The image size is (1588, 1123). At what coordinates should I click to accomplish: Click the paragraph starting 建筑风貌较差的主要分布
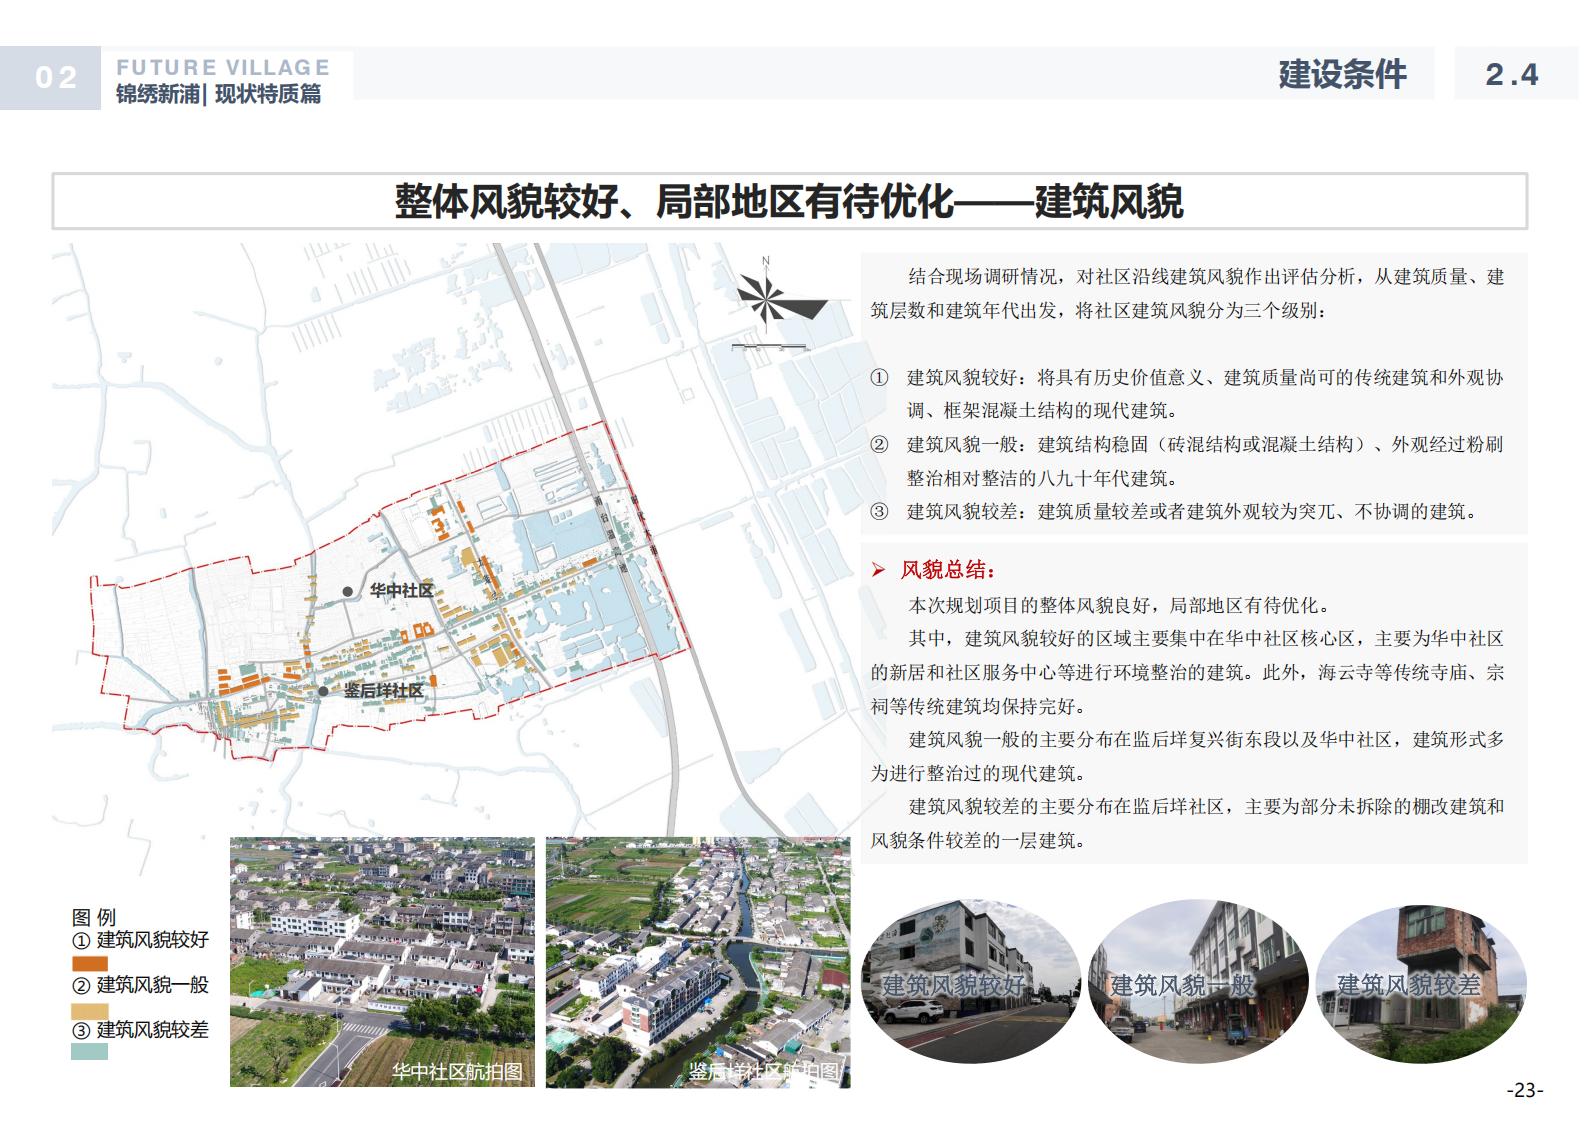pos(1187,823)
